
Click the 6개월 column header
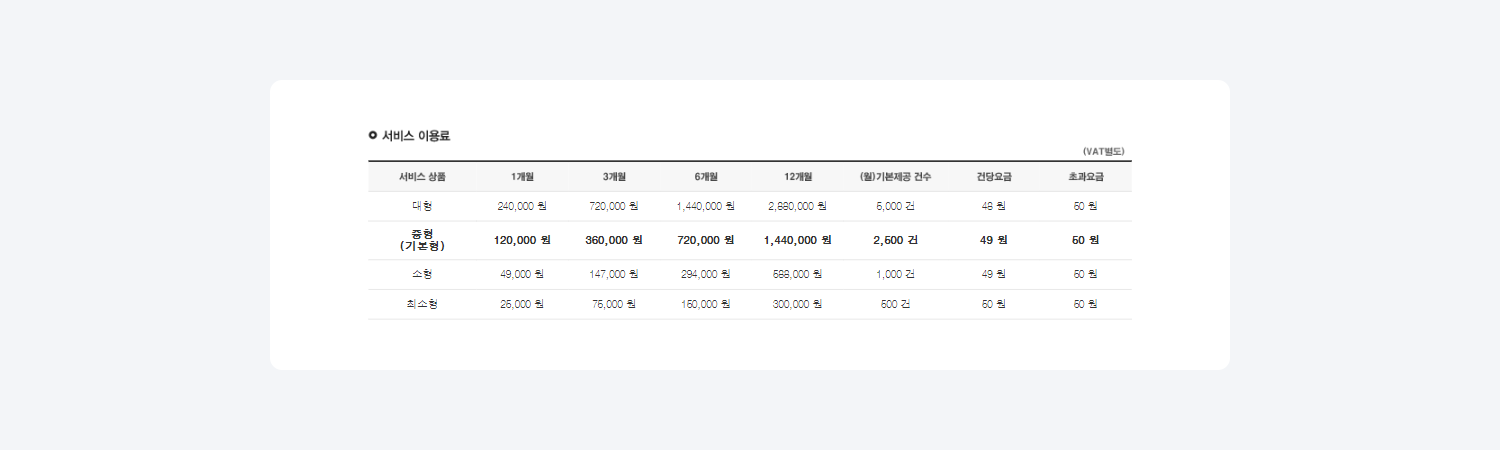click(x=706, y=177)
